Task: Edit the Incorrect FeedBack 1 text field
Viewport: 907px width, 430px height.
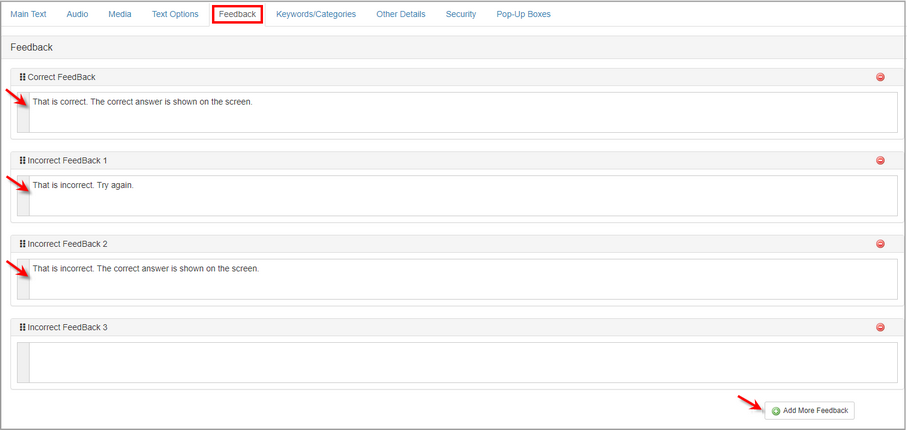Action: coord(460,196)
